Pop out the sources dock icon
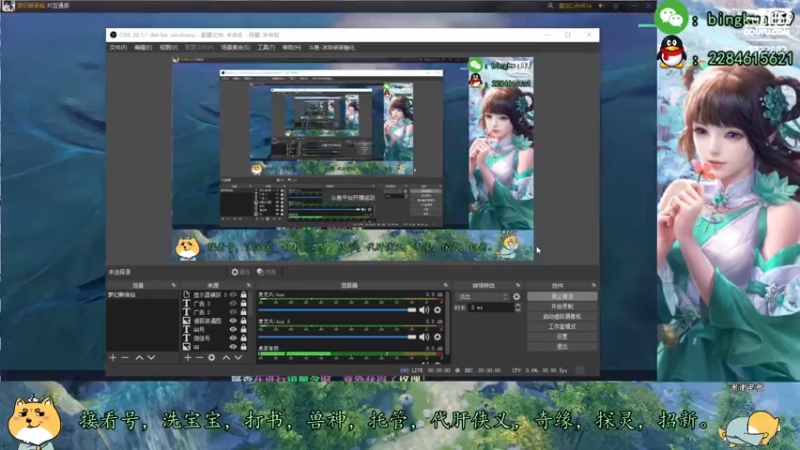Image resolution: width=800 pixels, height=450 pixels. 249,285
